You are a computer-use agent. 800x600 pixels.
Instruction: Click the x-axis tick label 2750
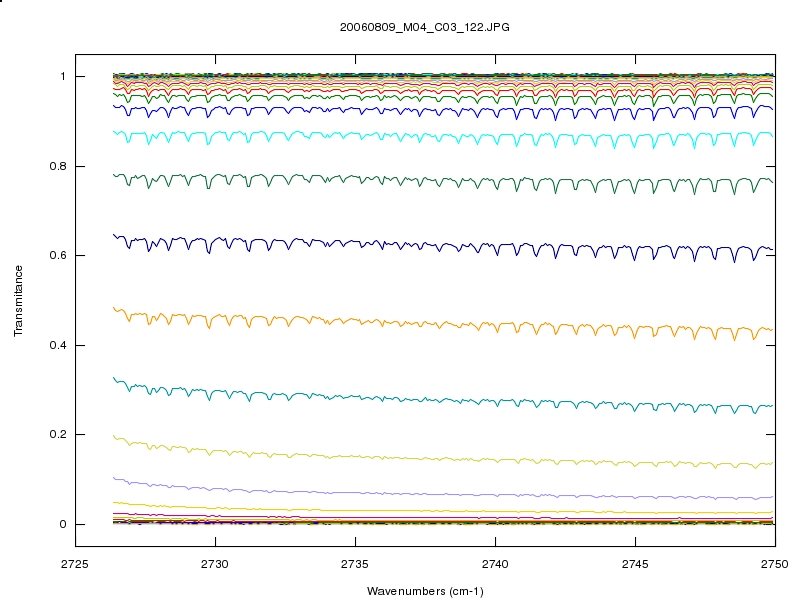click(775, 564)
